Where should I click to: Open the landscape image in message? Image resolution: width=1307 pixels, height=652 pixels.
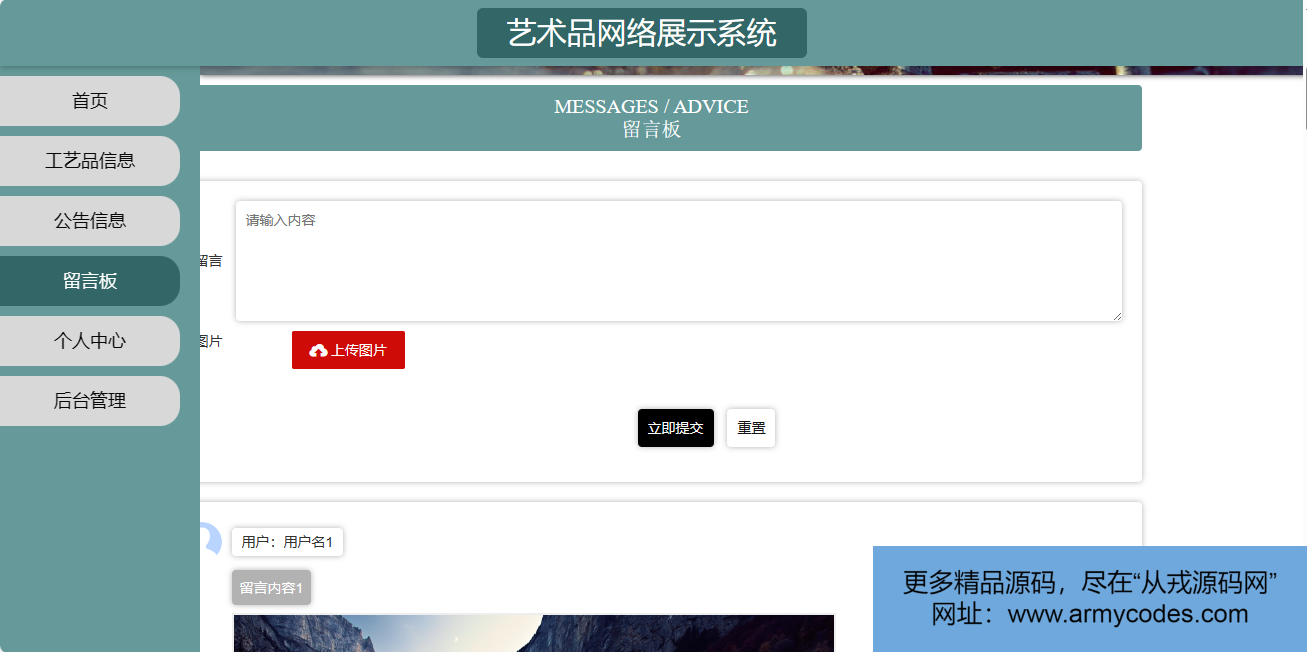[534, 633]
